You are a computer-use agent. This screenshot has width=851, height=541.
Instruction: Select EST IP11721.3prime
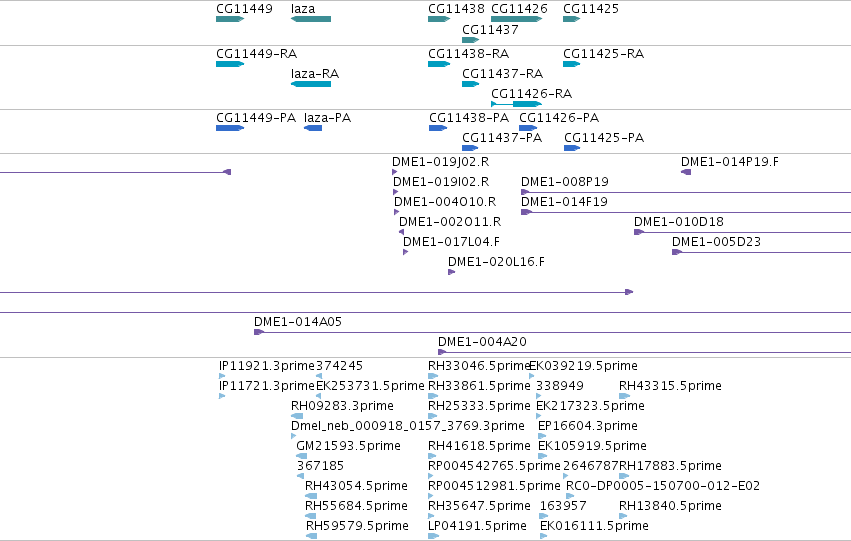267,386
